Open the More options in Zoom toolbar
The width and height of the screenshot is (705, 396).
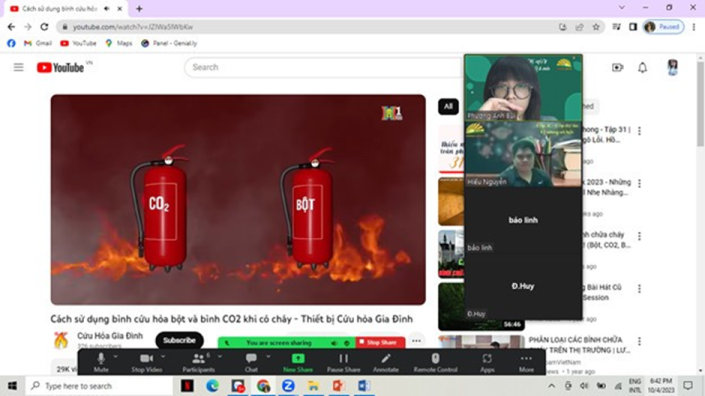coord(526,362)
